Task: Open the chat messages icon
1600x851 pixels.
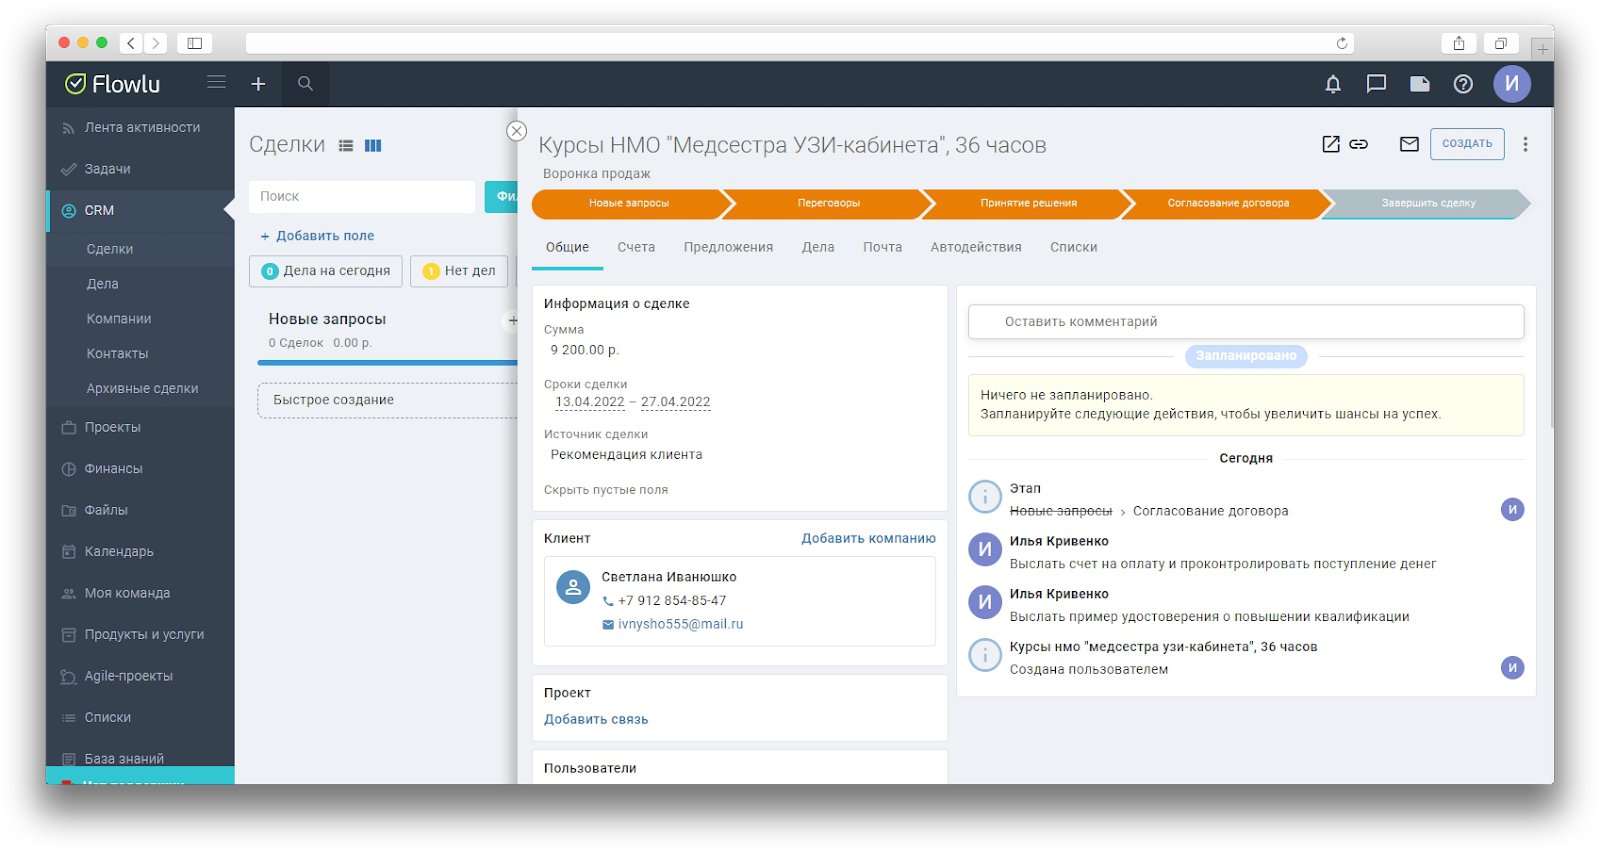Action: (x=1376, y=84)
